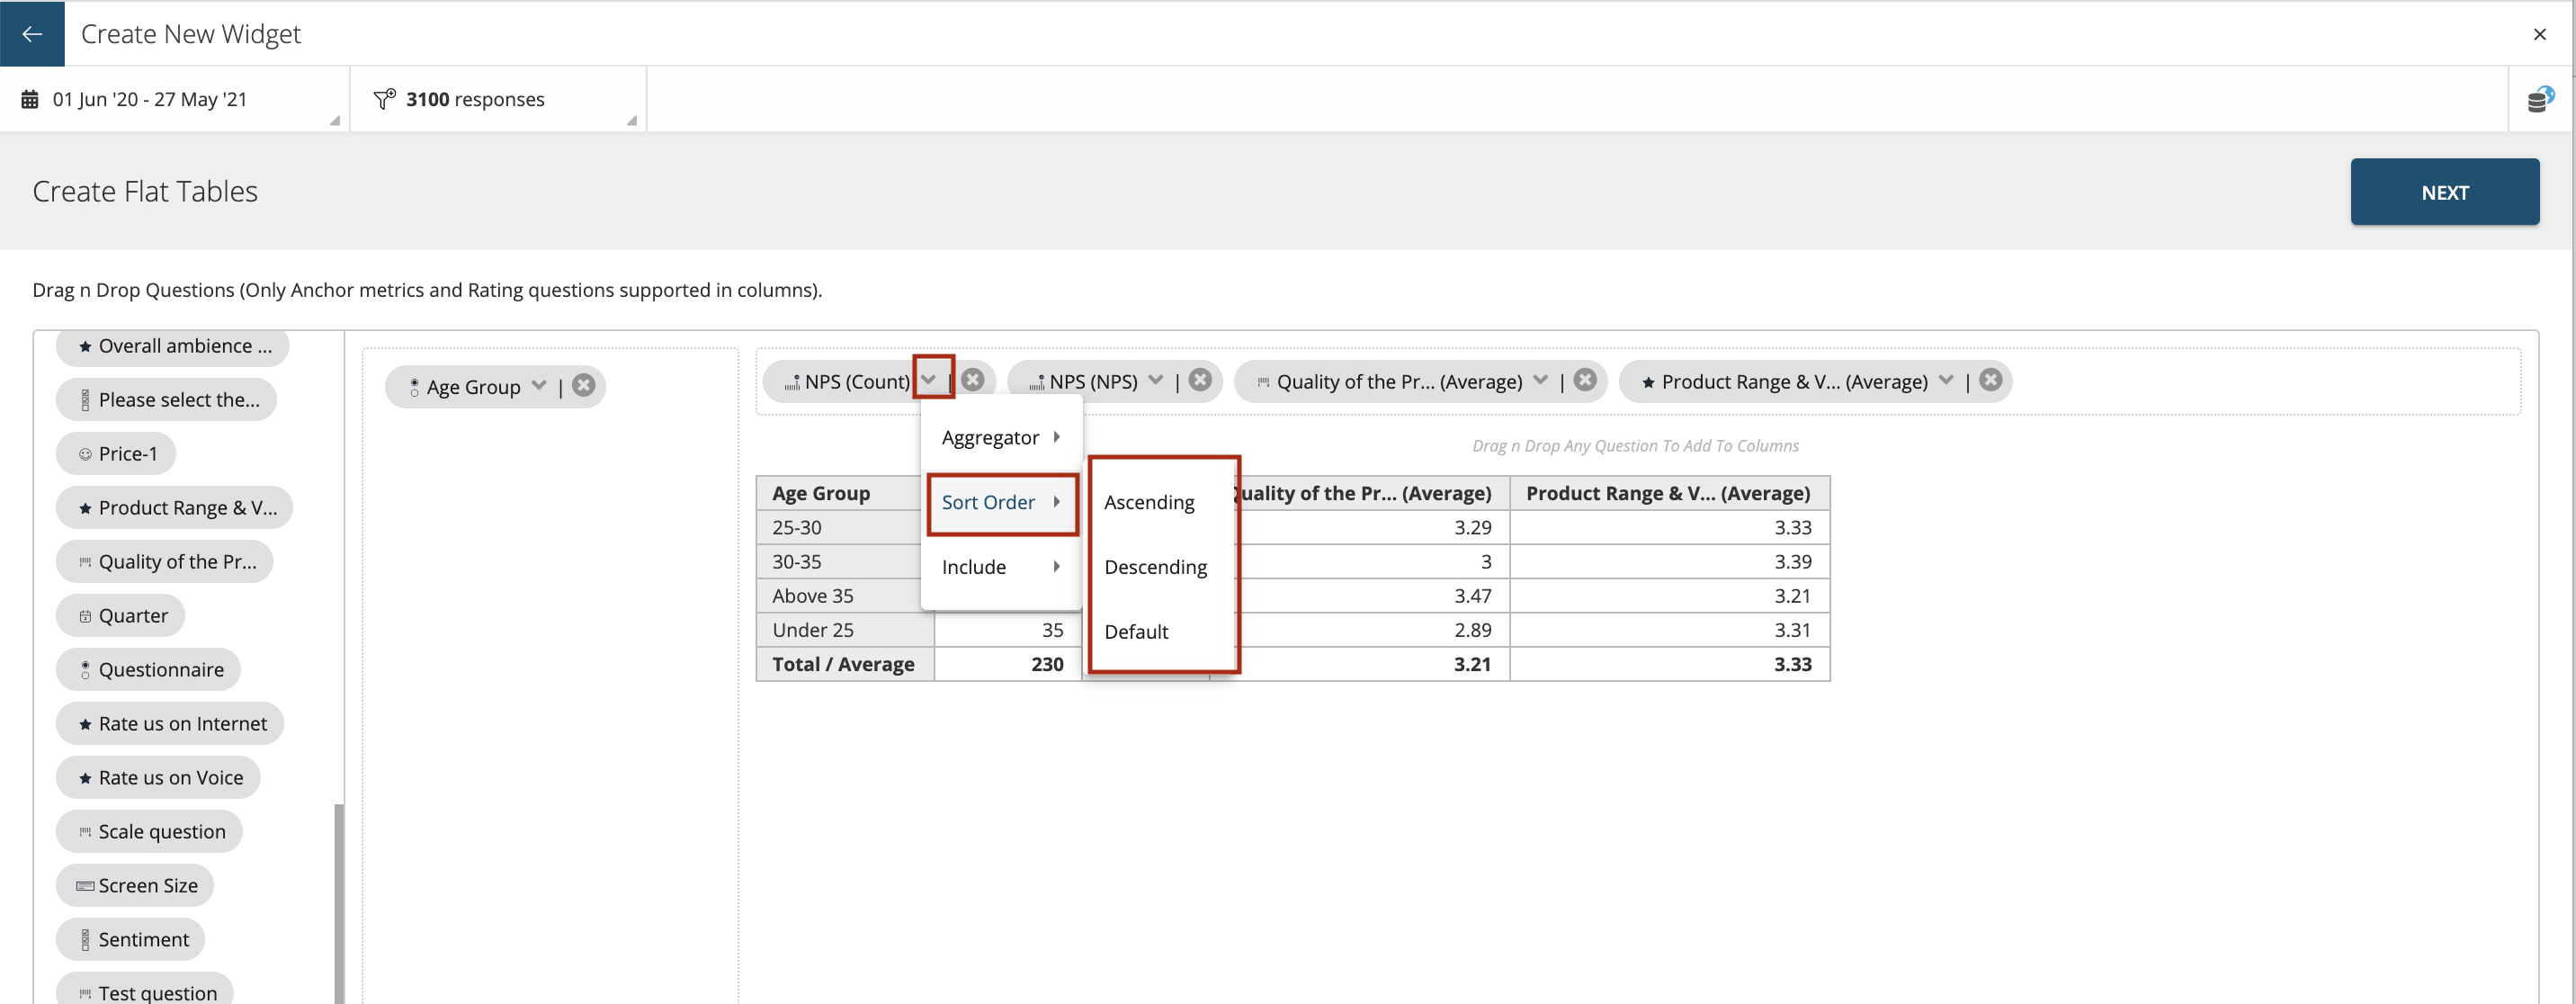The image size is (2576, 1004).
Task: Select Descending sort order option
Action: (x=1155, y=567)
